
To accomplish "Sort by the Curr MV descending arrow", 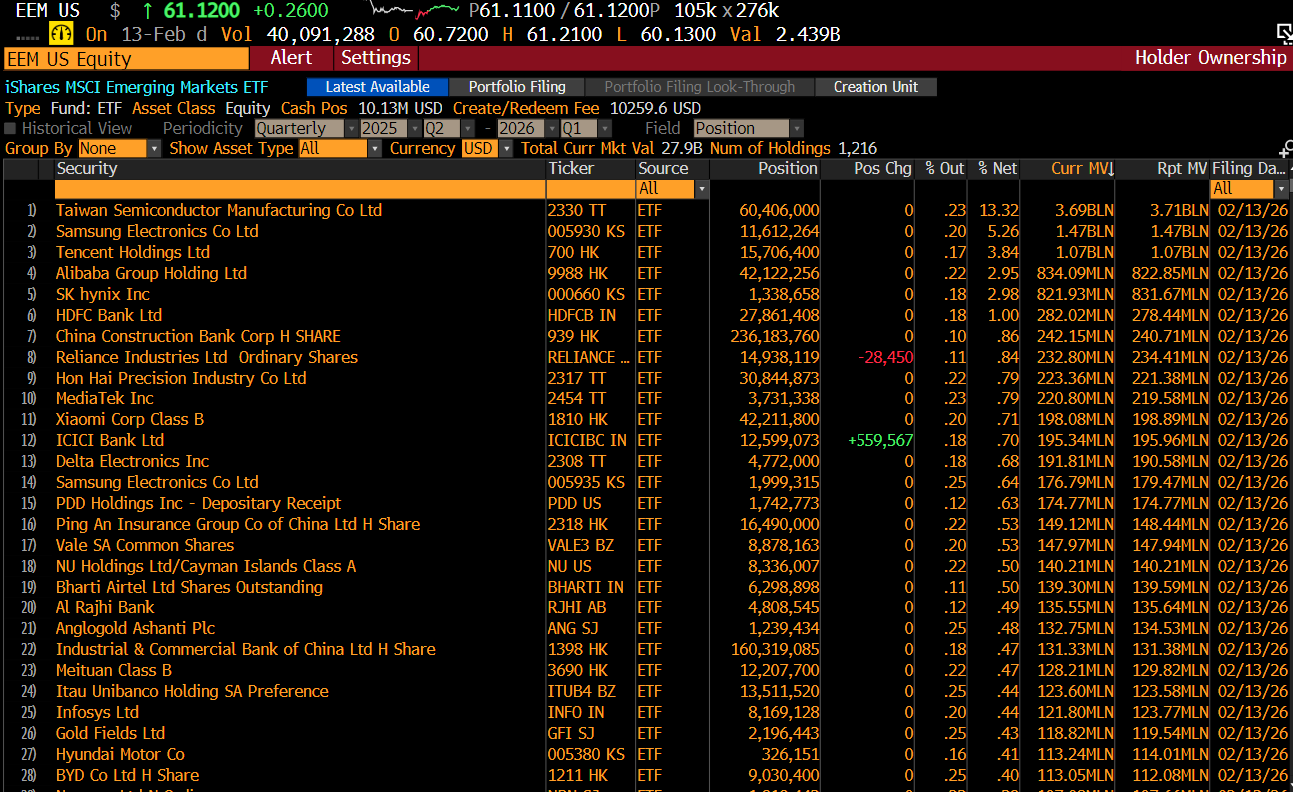I will 1110,169.
